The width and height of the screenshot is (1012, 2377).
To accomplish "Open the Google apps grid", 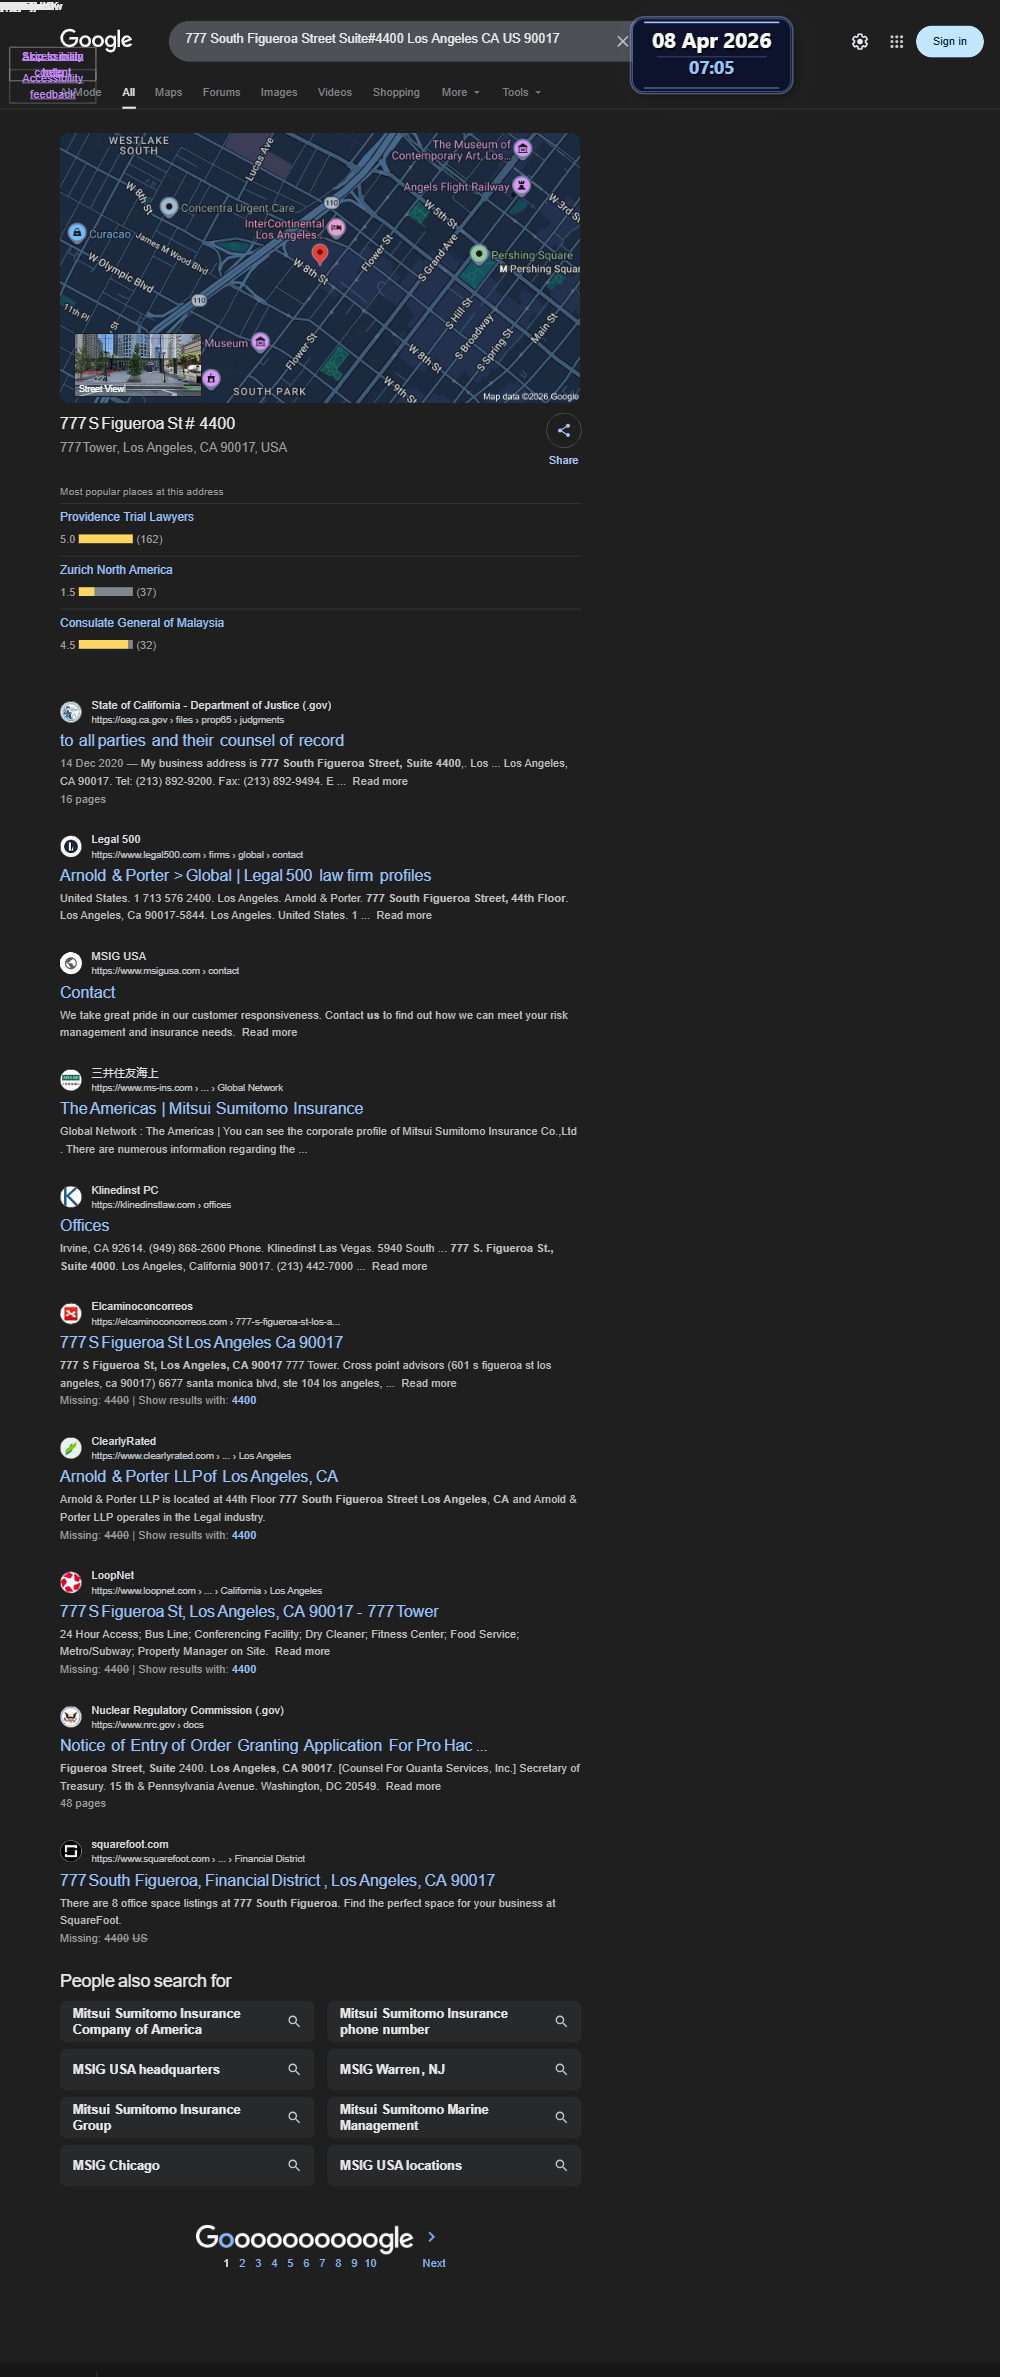I will [897, 42].
